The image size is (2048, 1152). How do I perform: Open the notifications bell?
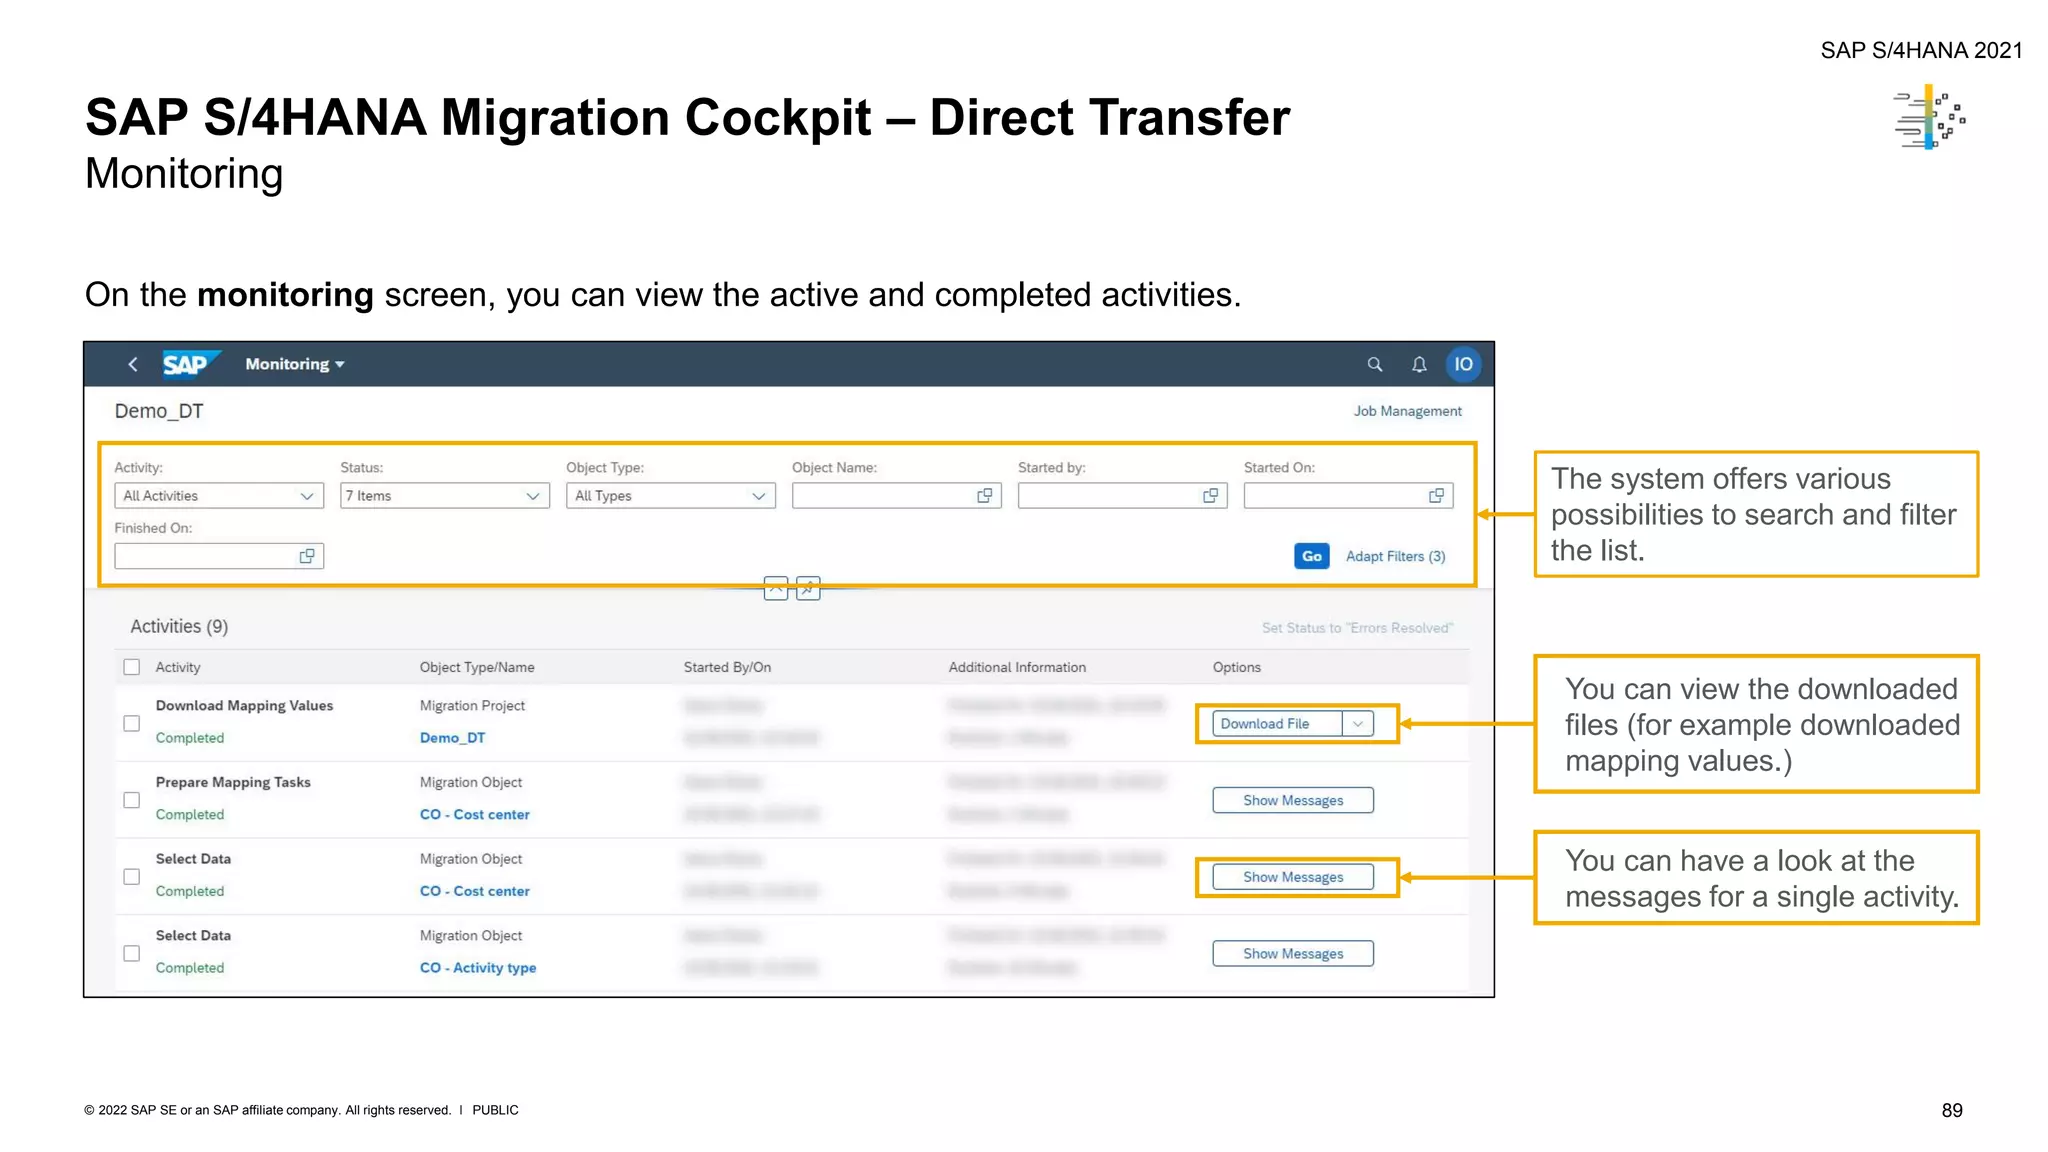tap(1419, 364)
